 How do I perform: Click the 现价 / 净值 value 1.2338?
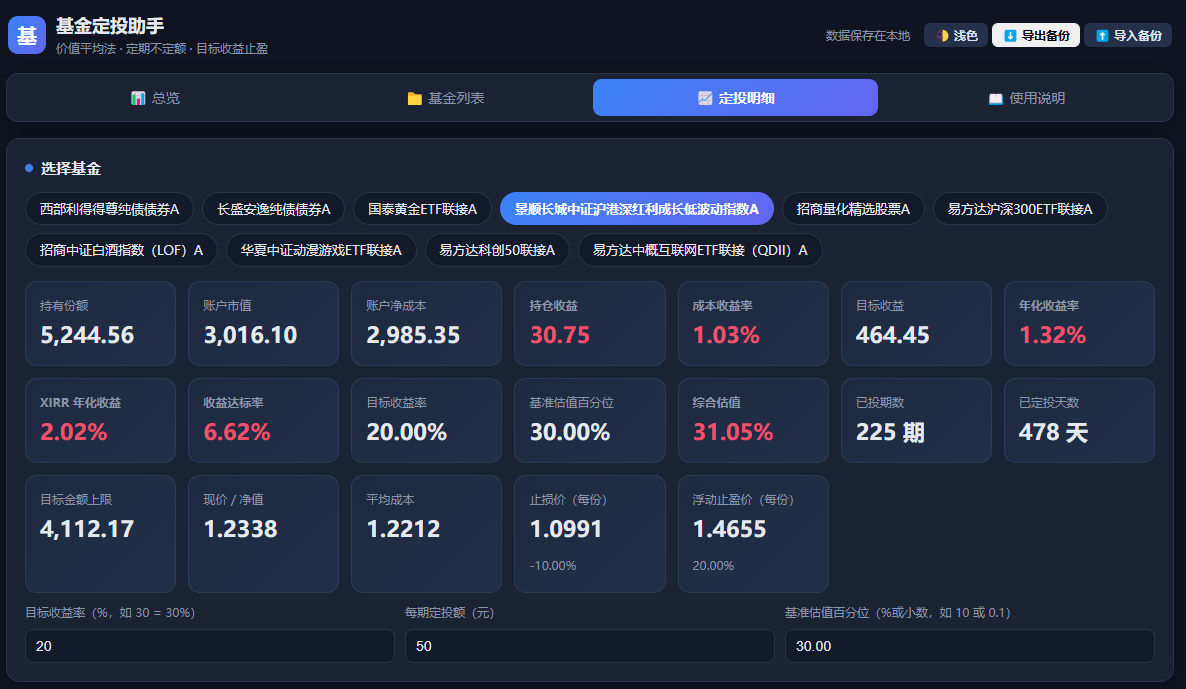[x=241, y=529]
